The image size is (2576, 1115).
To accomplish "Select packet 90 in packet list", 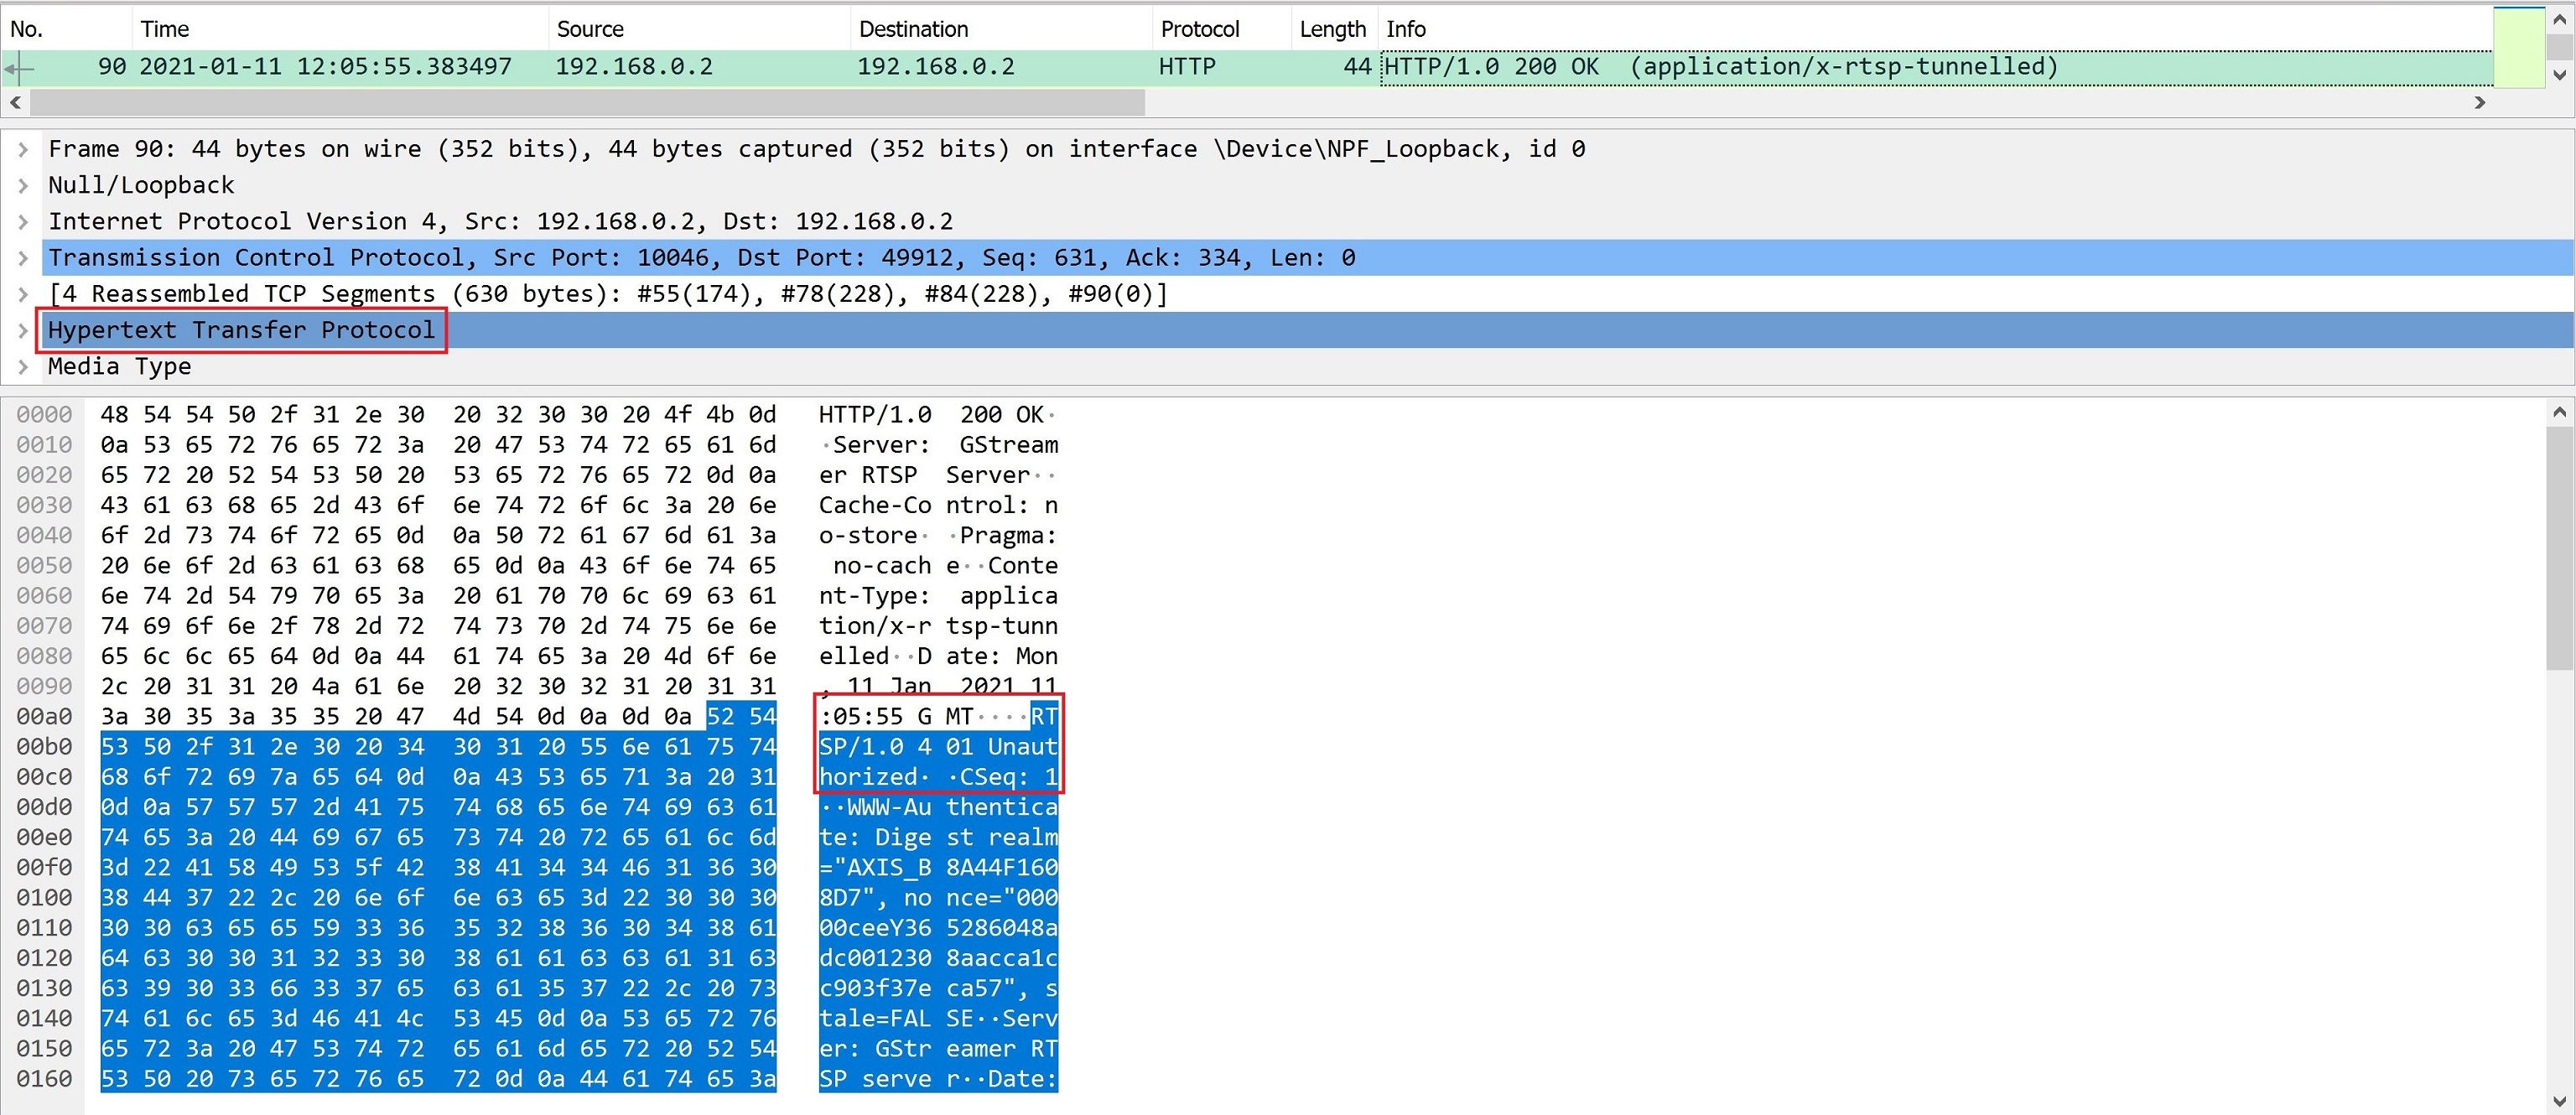I will point(700,67).
